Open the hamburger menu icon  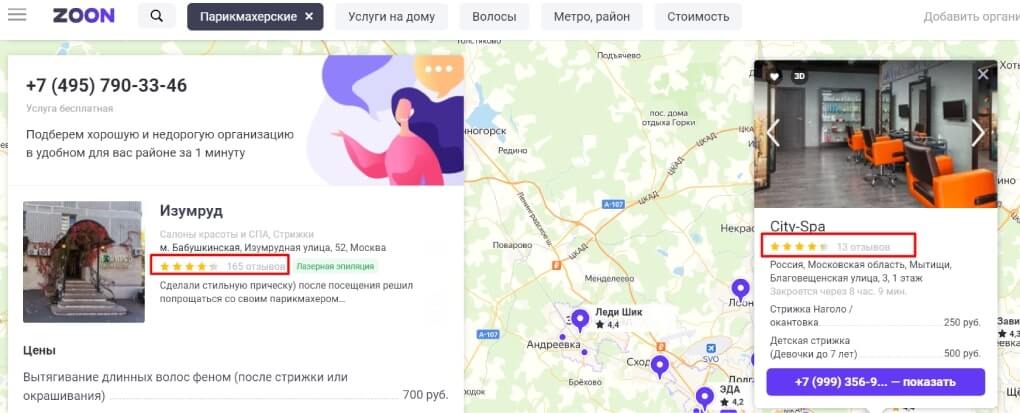tap(17, 14)
